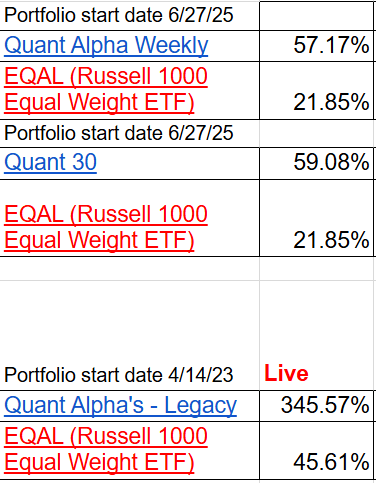
Task: Select blank cell above the Live label
Action: pyautogui.click(x=316, y=269)
